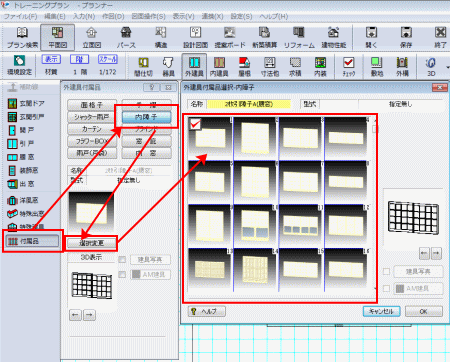Select the 内建具 interior fittings icon
The height and width of the screenshot is (362, 450).
(219, 66)
